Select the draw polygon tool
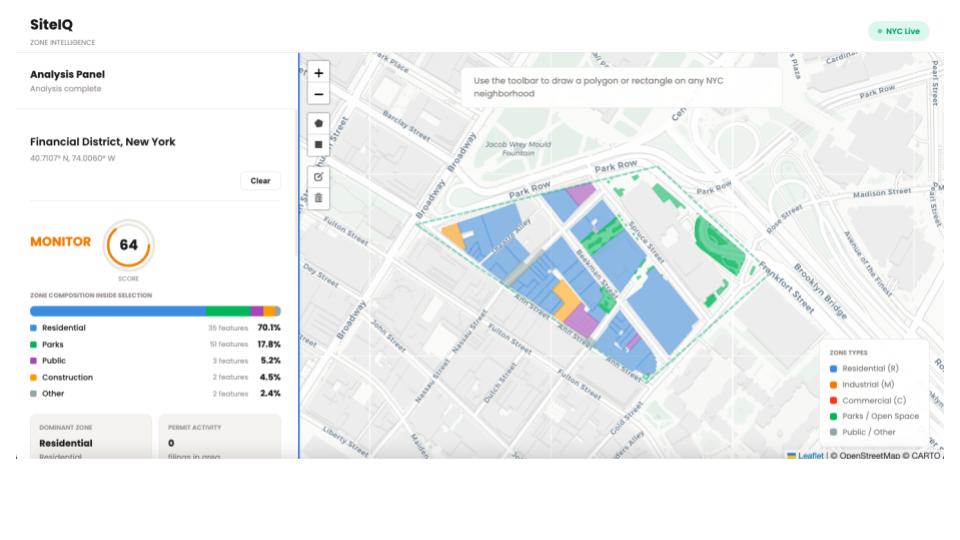The image size is (960, 540). pyautogui.click(x=318, y=123)
